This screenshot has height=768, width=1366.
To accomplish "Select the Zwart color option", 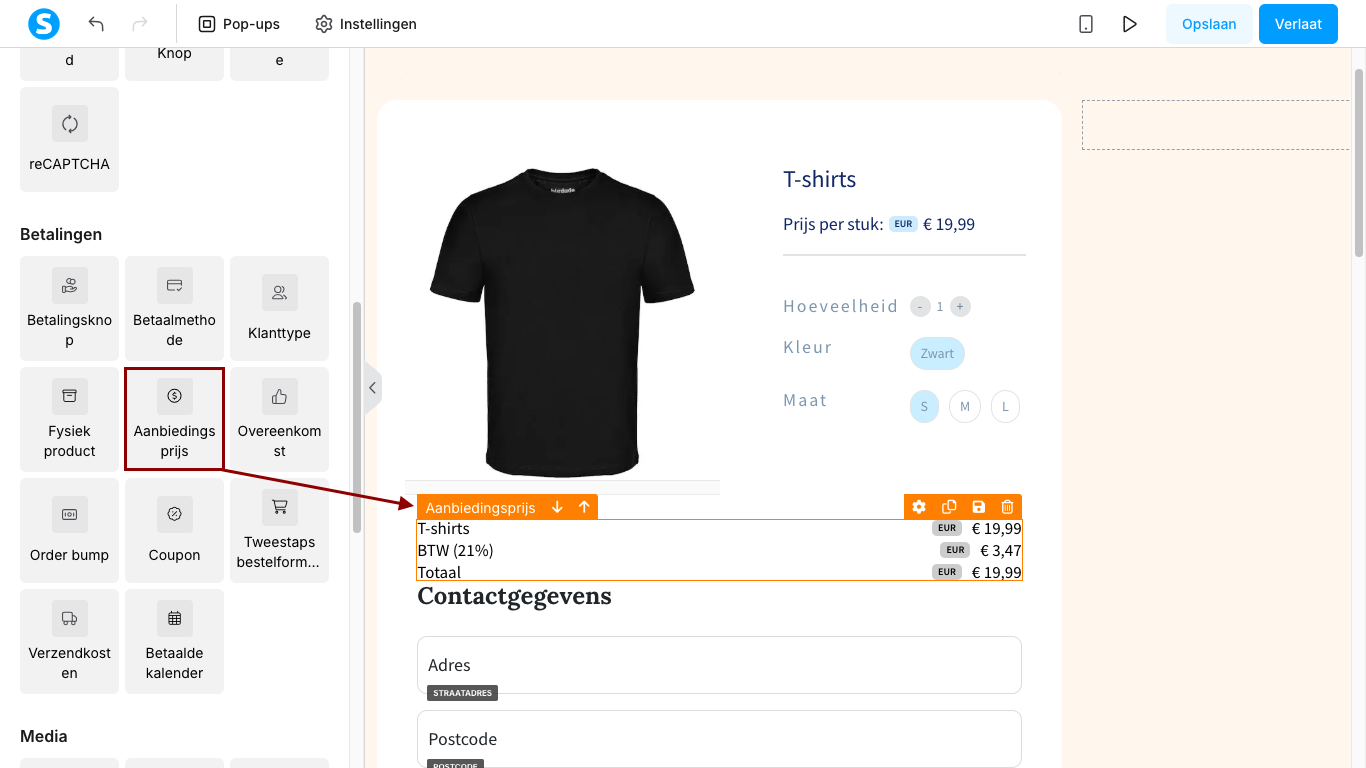I will [937, 353].
